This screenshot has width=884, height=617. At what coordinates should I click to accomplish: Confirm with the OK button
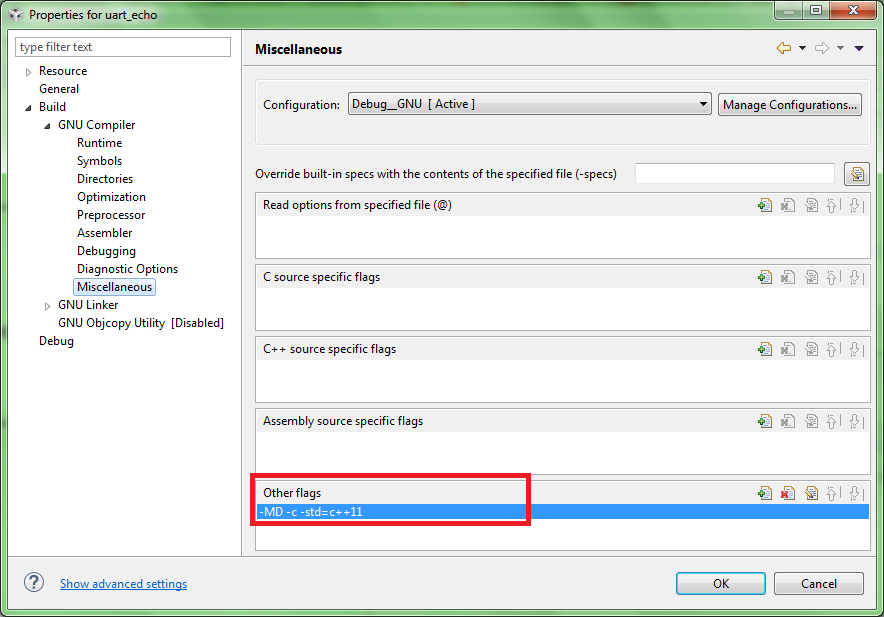[721, 584]
